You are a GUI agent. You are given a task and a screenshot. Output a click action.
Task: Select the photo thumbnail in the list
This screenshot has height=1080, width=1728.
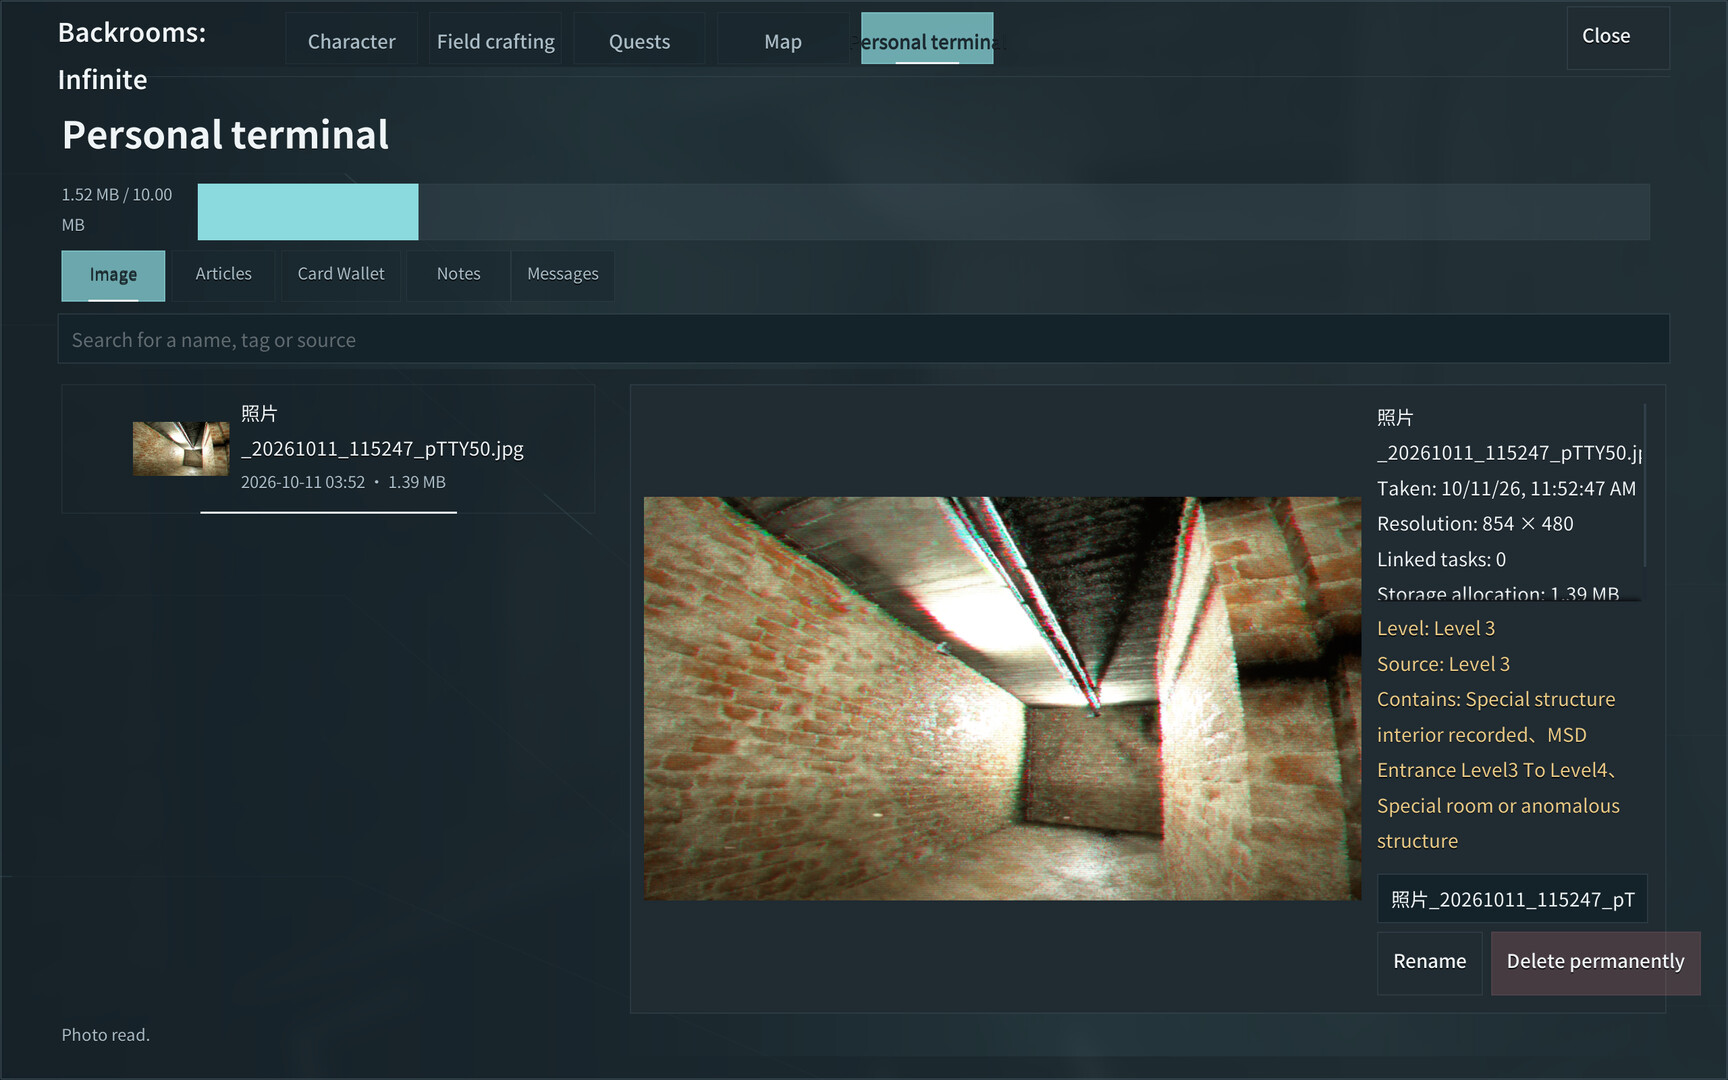[x=181, y=448]
